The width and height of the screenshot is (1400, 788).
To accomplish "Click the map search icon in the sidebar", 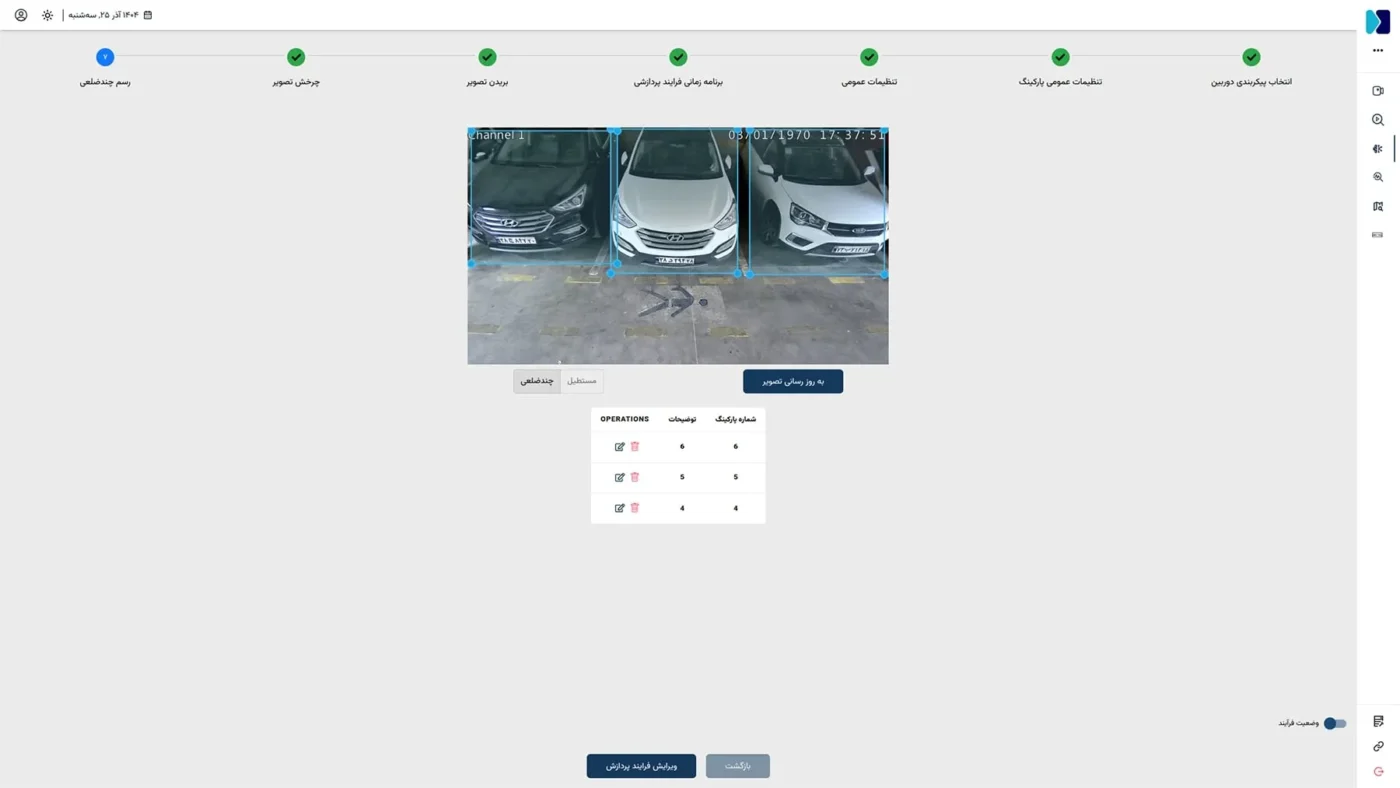I will pyautogui.click(x=1377, y=206).
